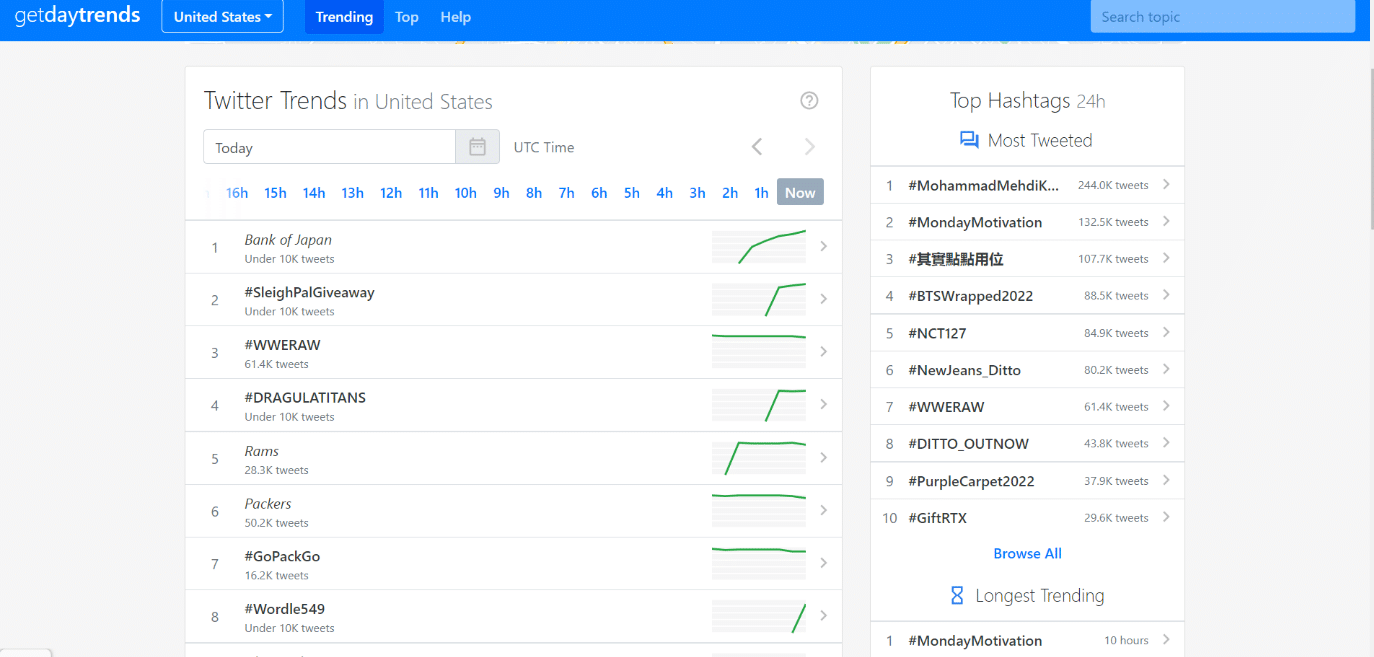Open #Wordle549 row chevron
Screen dimensions: 1374x657
tap(824, 616)
